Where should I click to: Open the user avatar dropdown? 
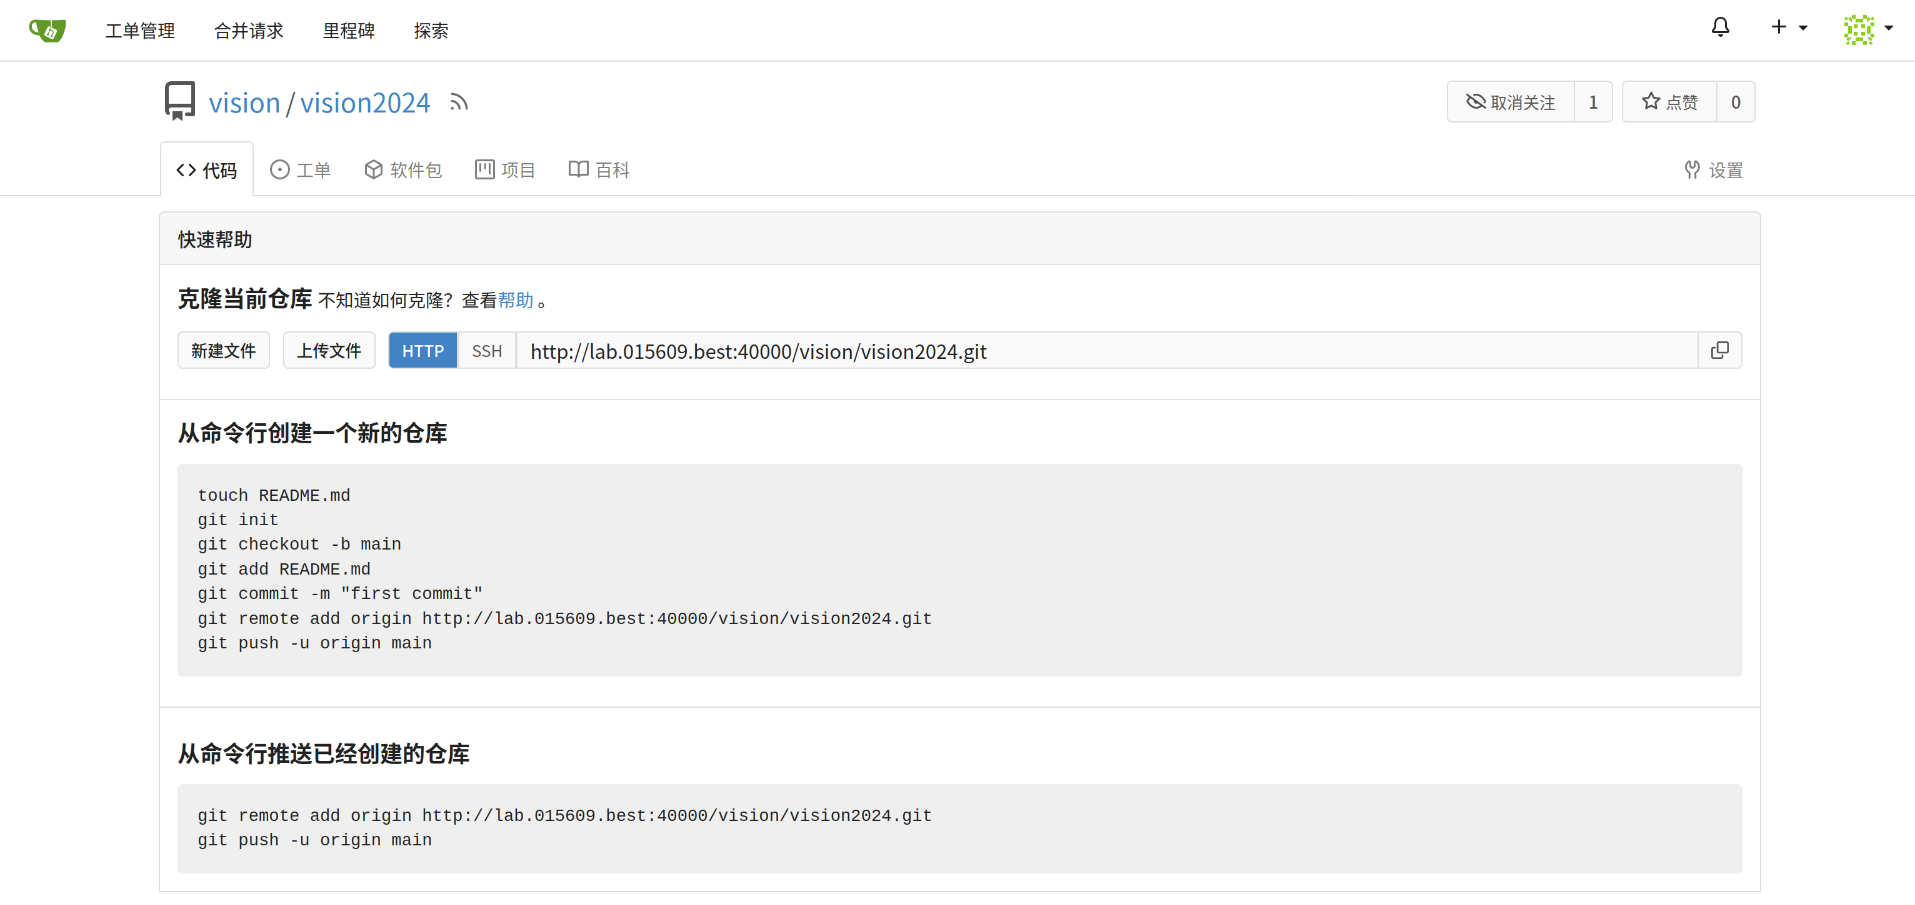(1867, 29)
